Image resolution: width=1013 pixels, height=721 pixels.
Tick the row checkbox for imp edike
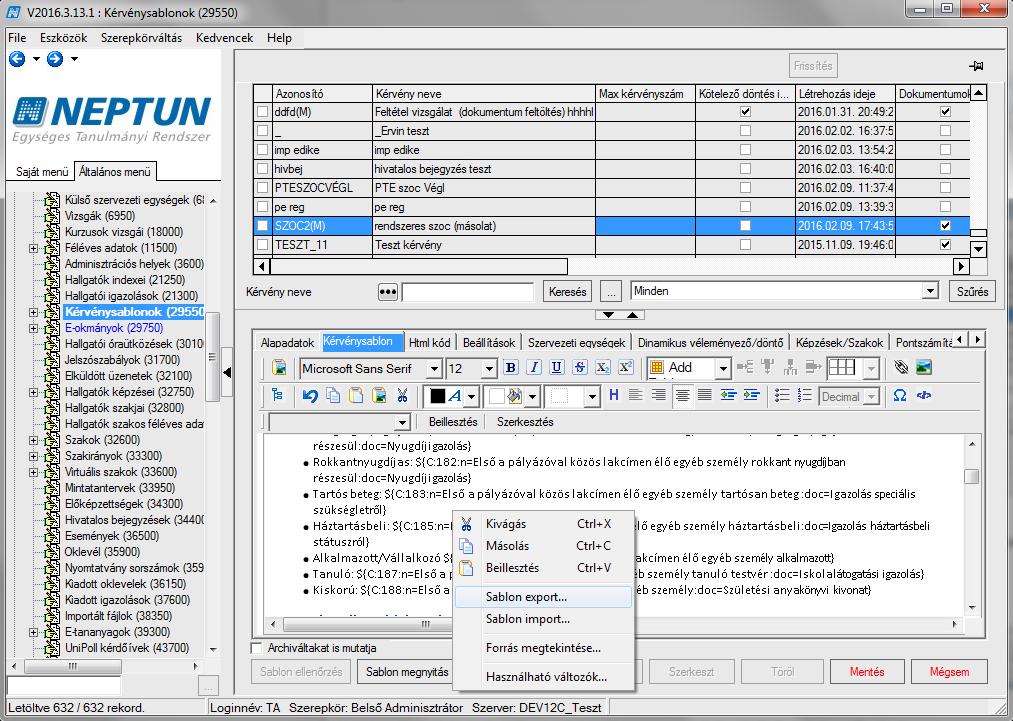(262, 150)
